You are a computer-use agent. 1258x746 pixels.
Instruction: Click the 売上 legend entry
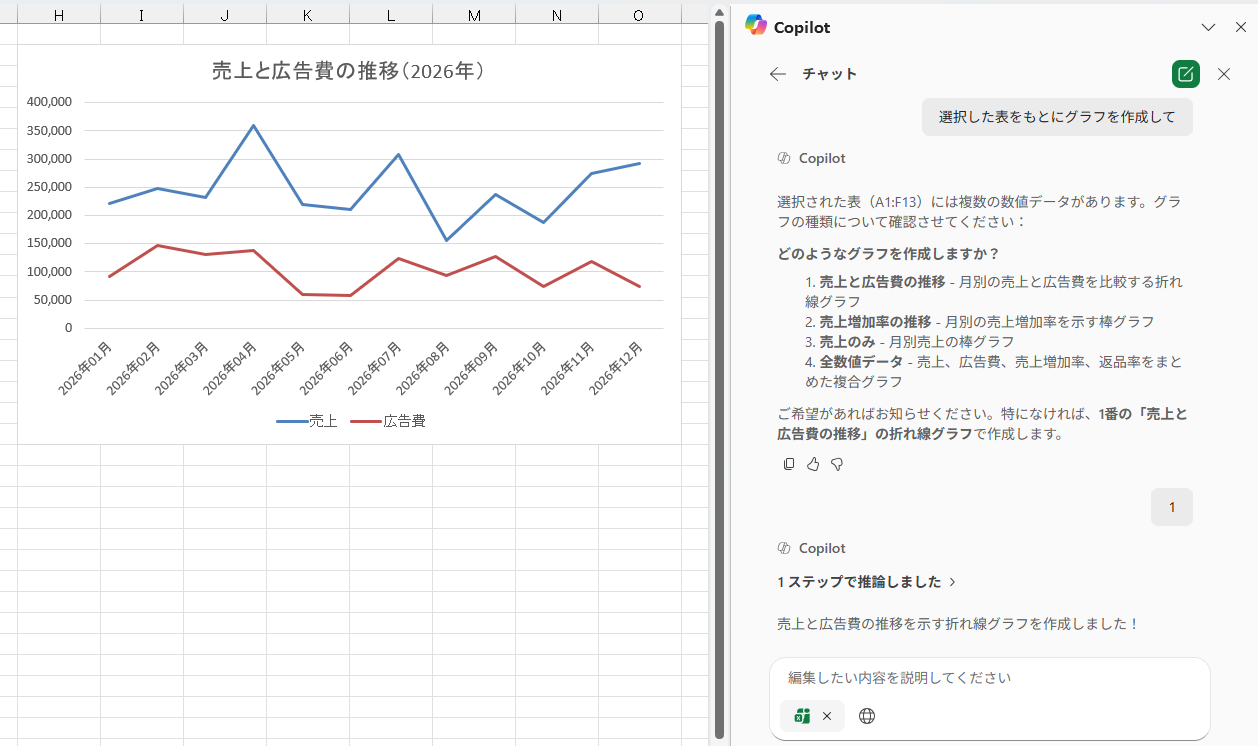click(308, 422)
